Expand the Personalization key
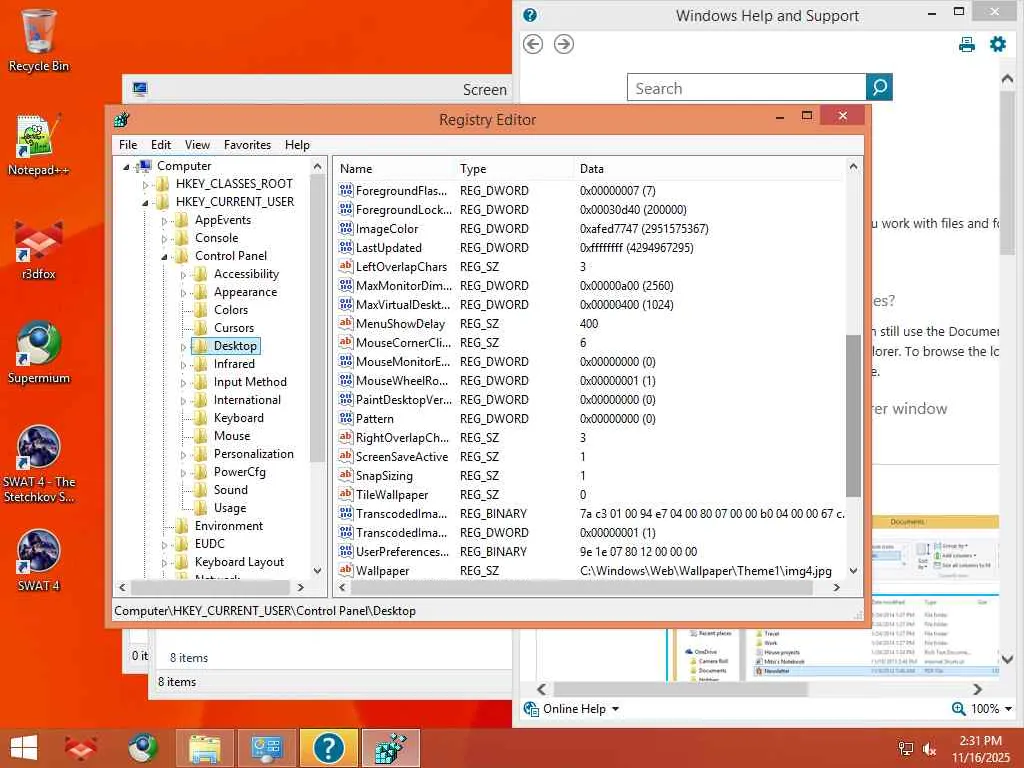Image resolution: width=1024 pixels, height=768 pixels. click(184, 455)
